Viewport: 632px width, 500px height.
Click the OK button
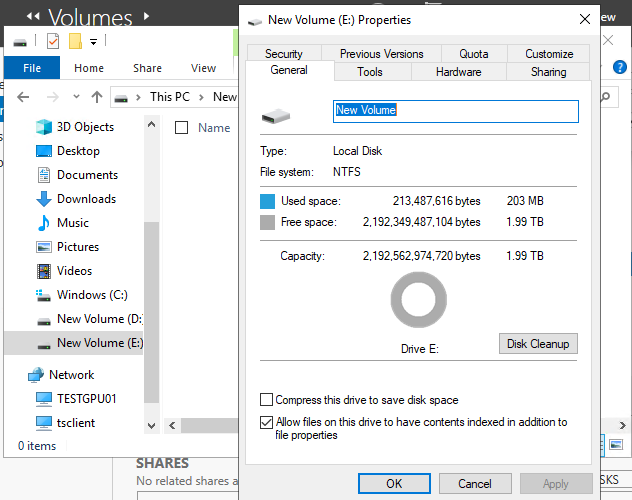point(394,483)
